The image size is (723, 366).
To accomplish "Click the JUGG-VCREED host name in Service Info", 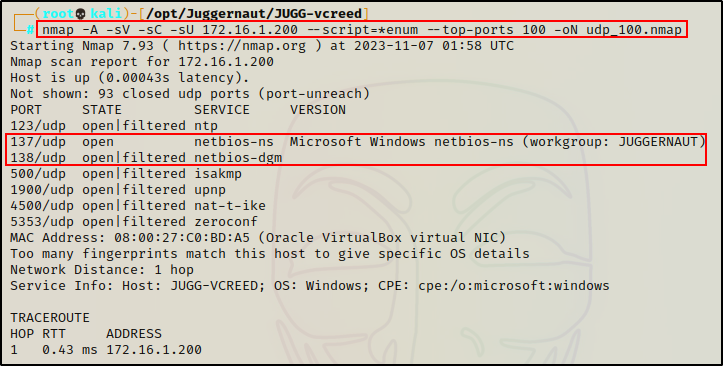I will tap(214, 286).
